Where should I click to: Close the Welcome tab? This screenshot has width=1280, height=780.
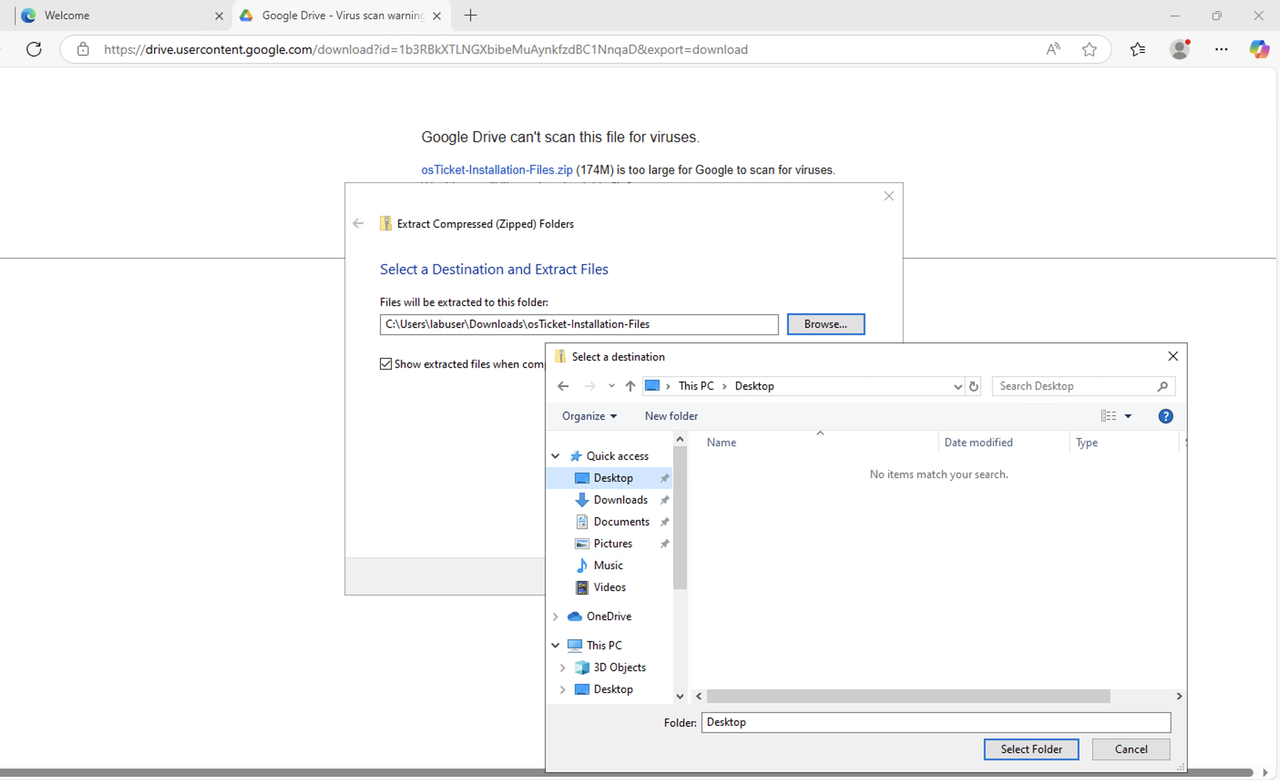click(219, 16)
